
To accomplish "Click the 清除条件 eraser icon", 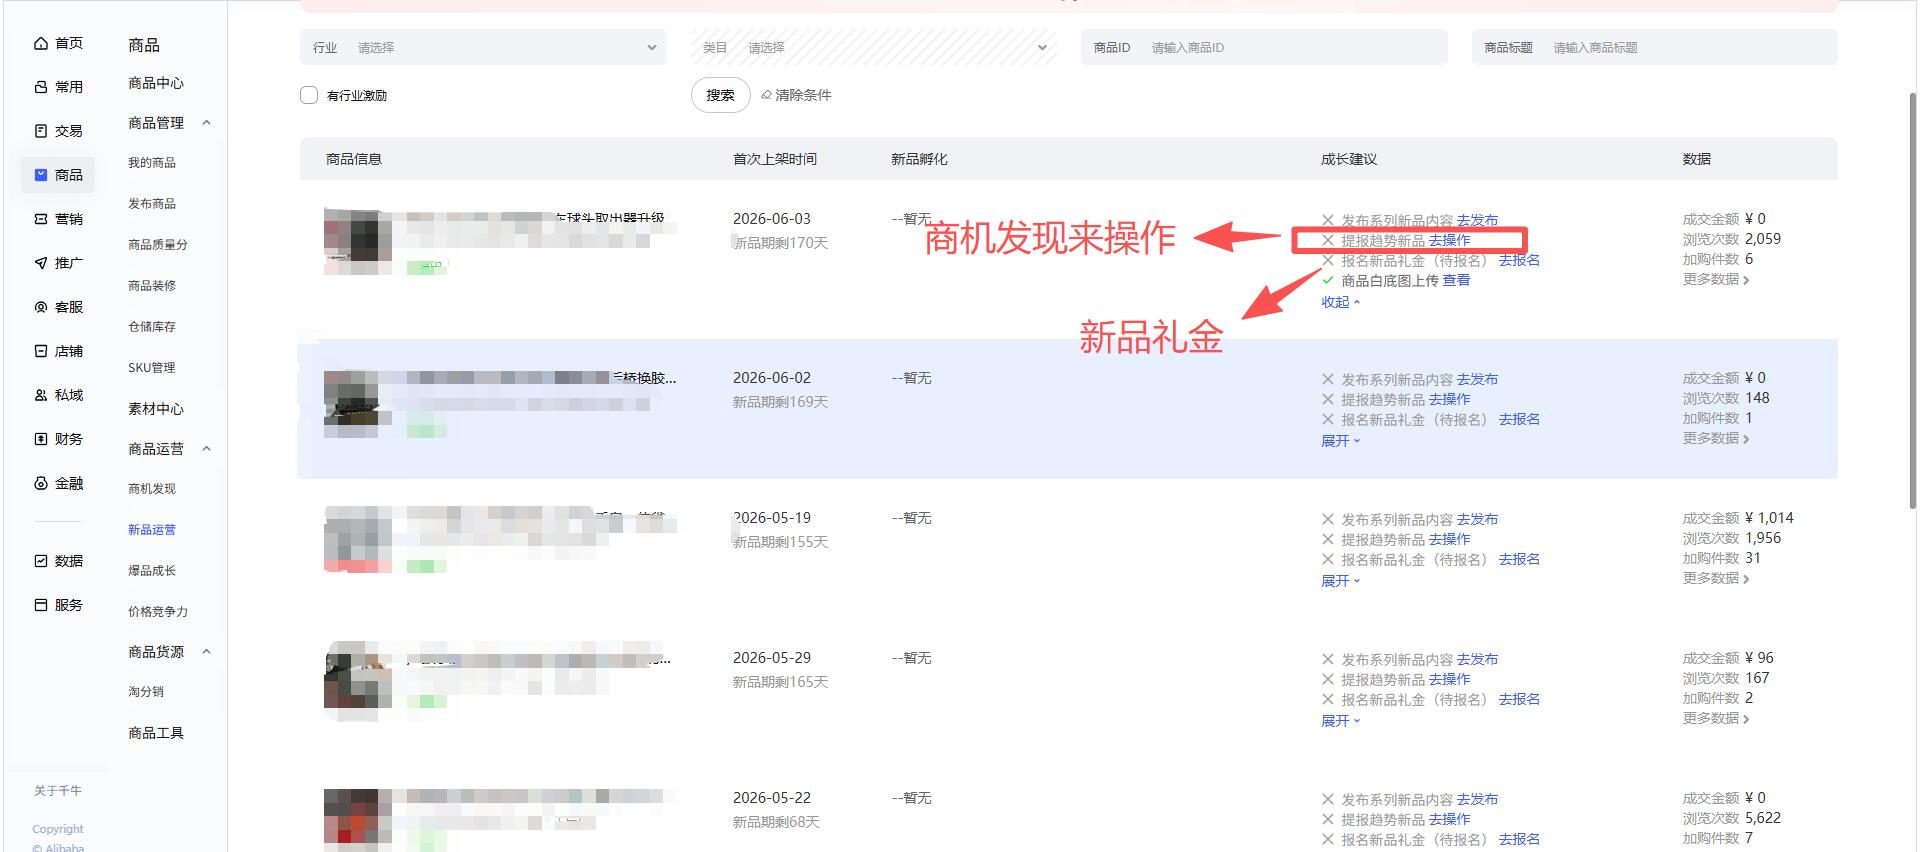I will click(766, 95).
